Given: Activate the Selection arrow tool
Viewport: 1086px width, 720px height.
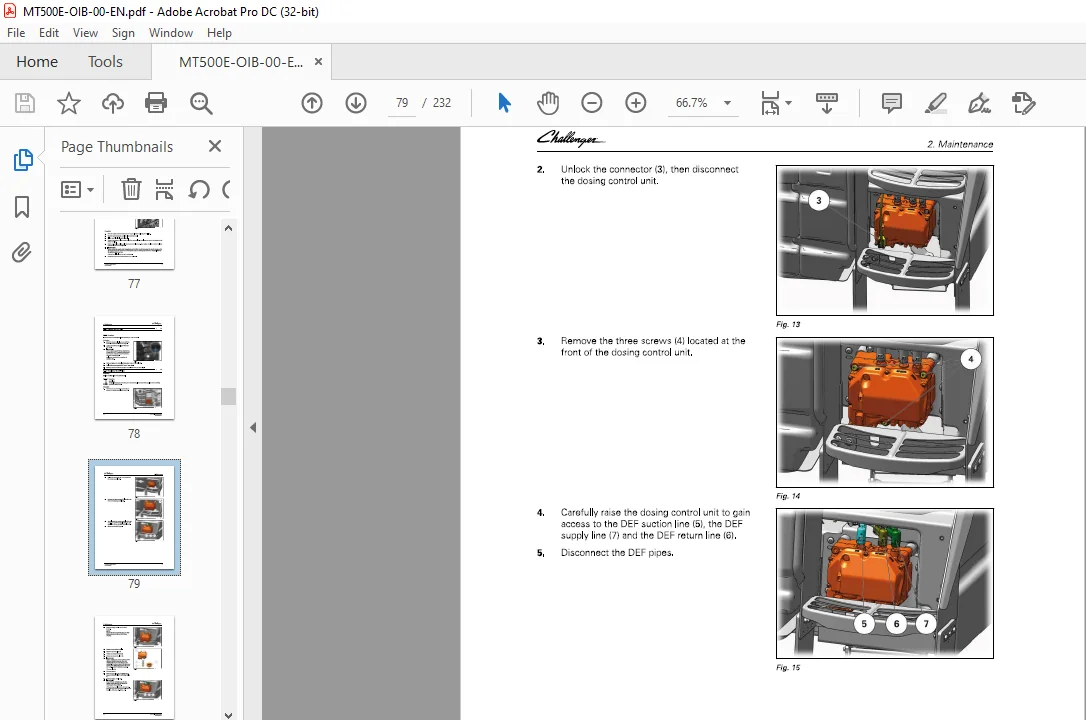Looking at the screenshot, I should (504, 103).
